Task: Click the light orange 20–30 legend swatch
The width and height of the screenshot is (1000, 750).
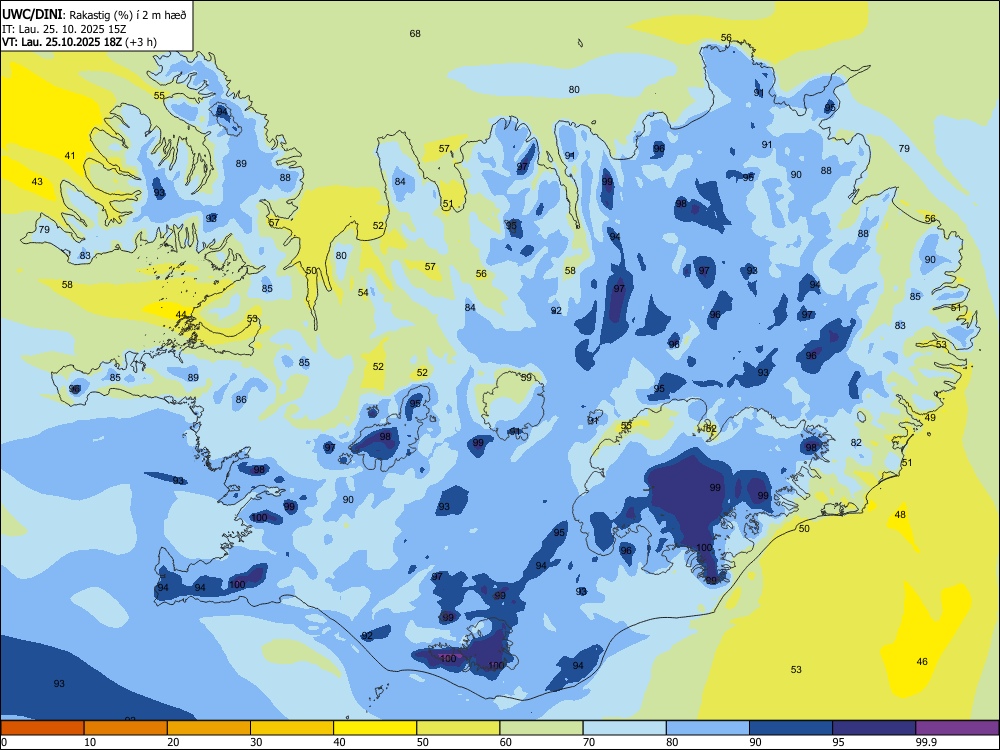Action: pyautogui.click(x=209, y=728)
